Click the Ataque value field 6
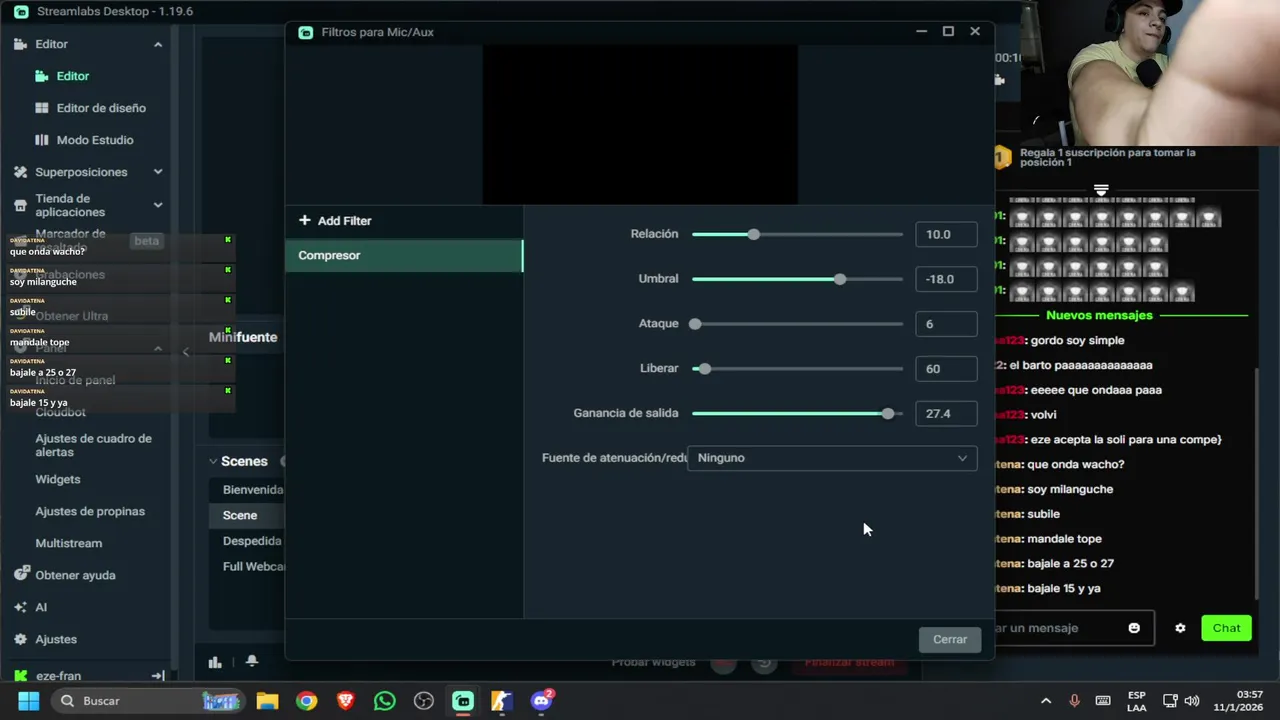The height and width of the screenshot is (720, 1280). click(x=946, y=324)
